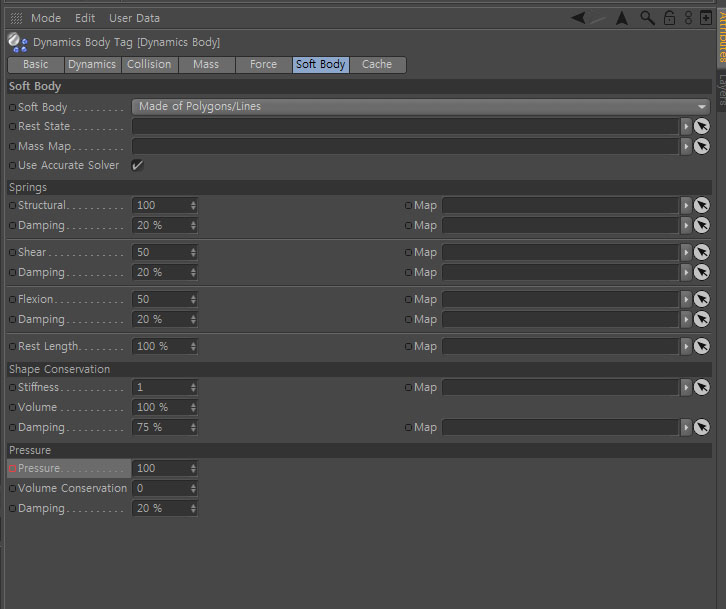Image resolution: width=726 pixels, height=609 pixels.
Task: Click the Flexion value stepper arrows
Action: (193, 299)
